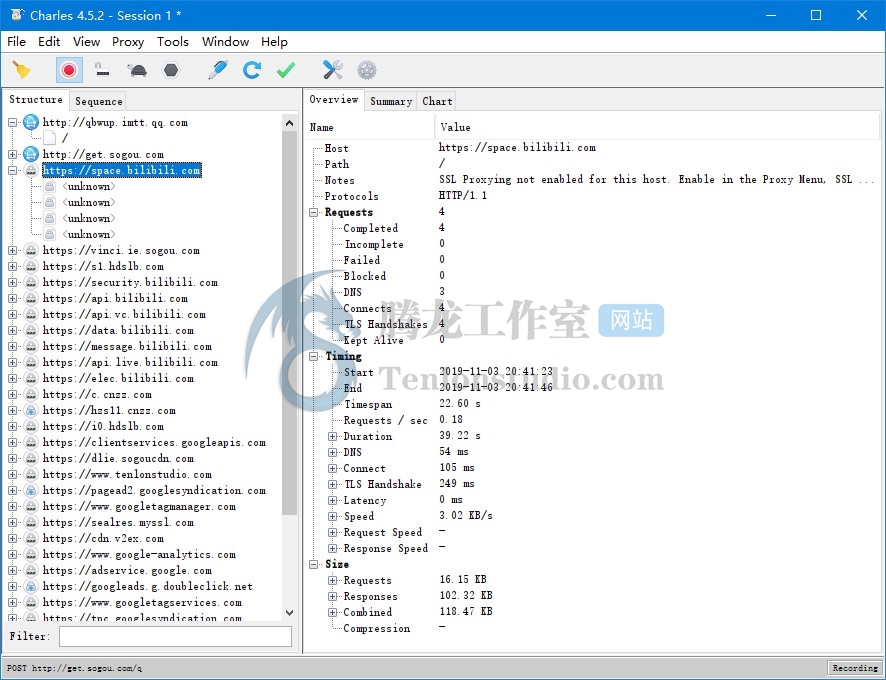Open the Tools wrench icon
The image size is (886, 680).
(x=332, y=70)
